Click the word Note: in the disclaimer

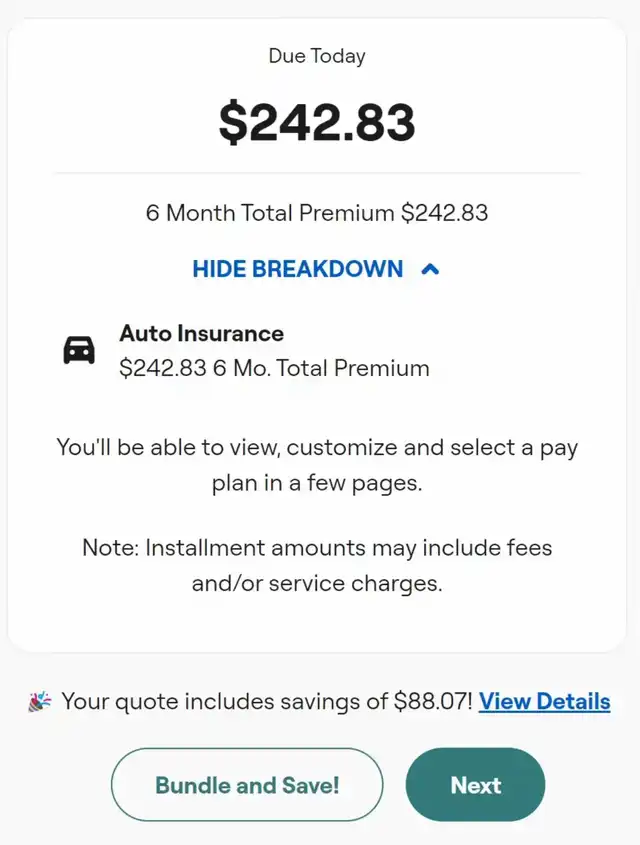[110, 548]
